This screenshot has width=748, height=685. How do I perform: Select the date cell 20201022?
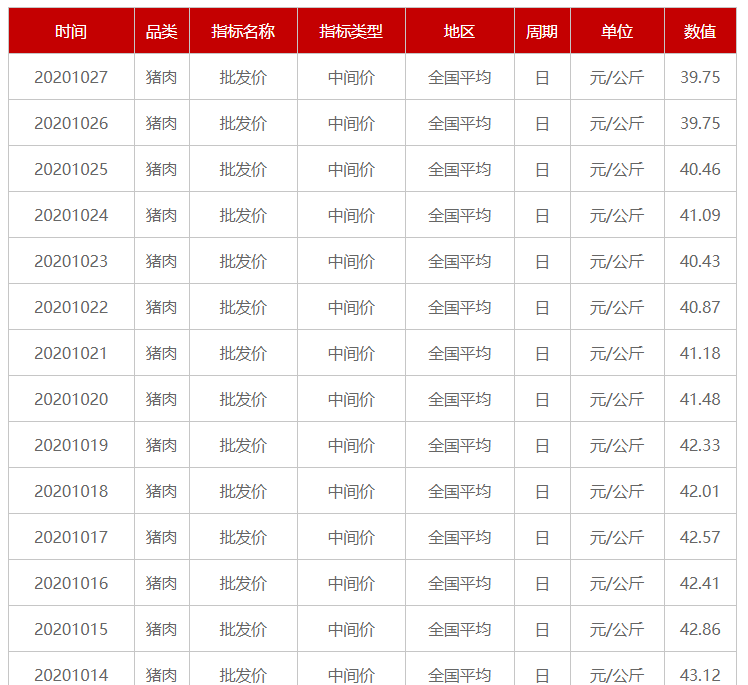71,308
